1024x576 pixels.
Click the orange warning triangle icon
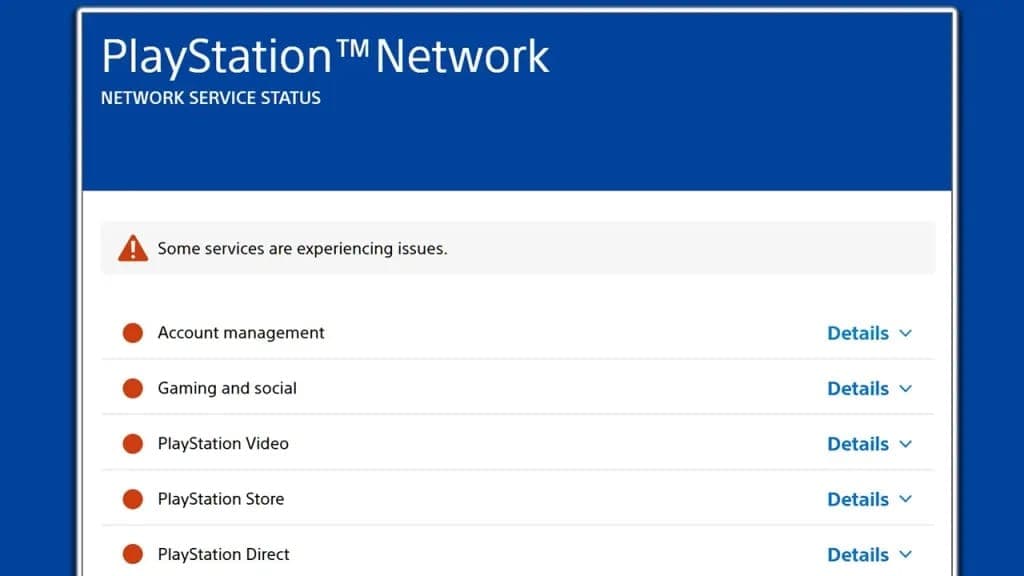(x=133, y=248)
